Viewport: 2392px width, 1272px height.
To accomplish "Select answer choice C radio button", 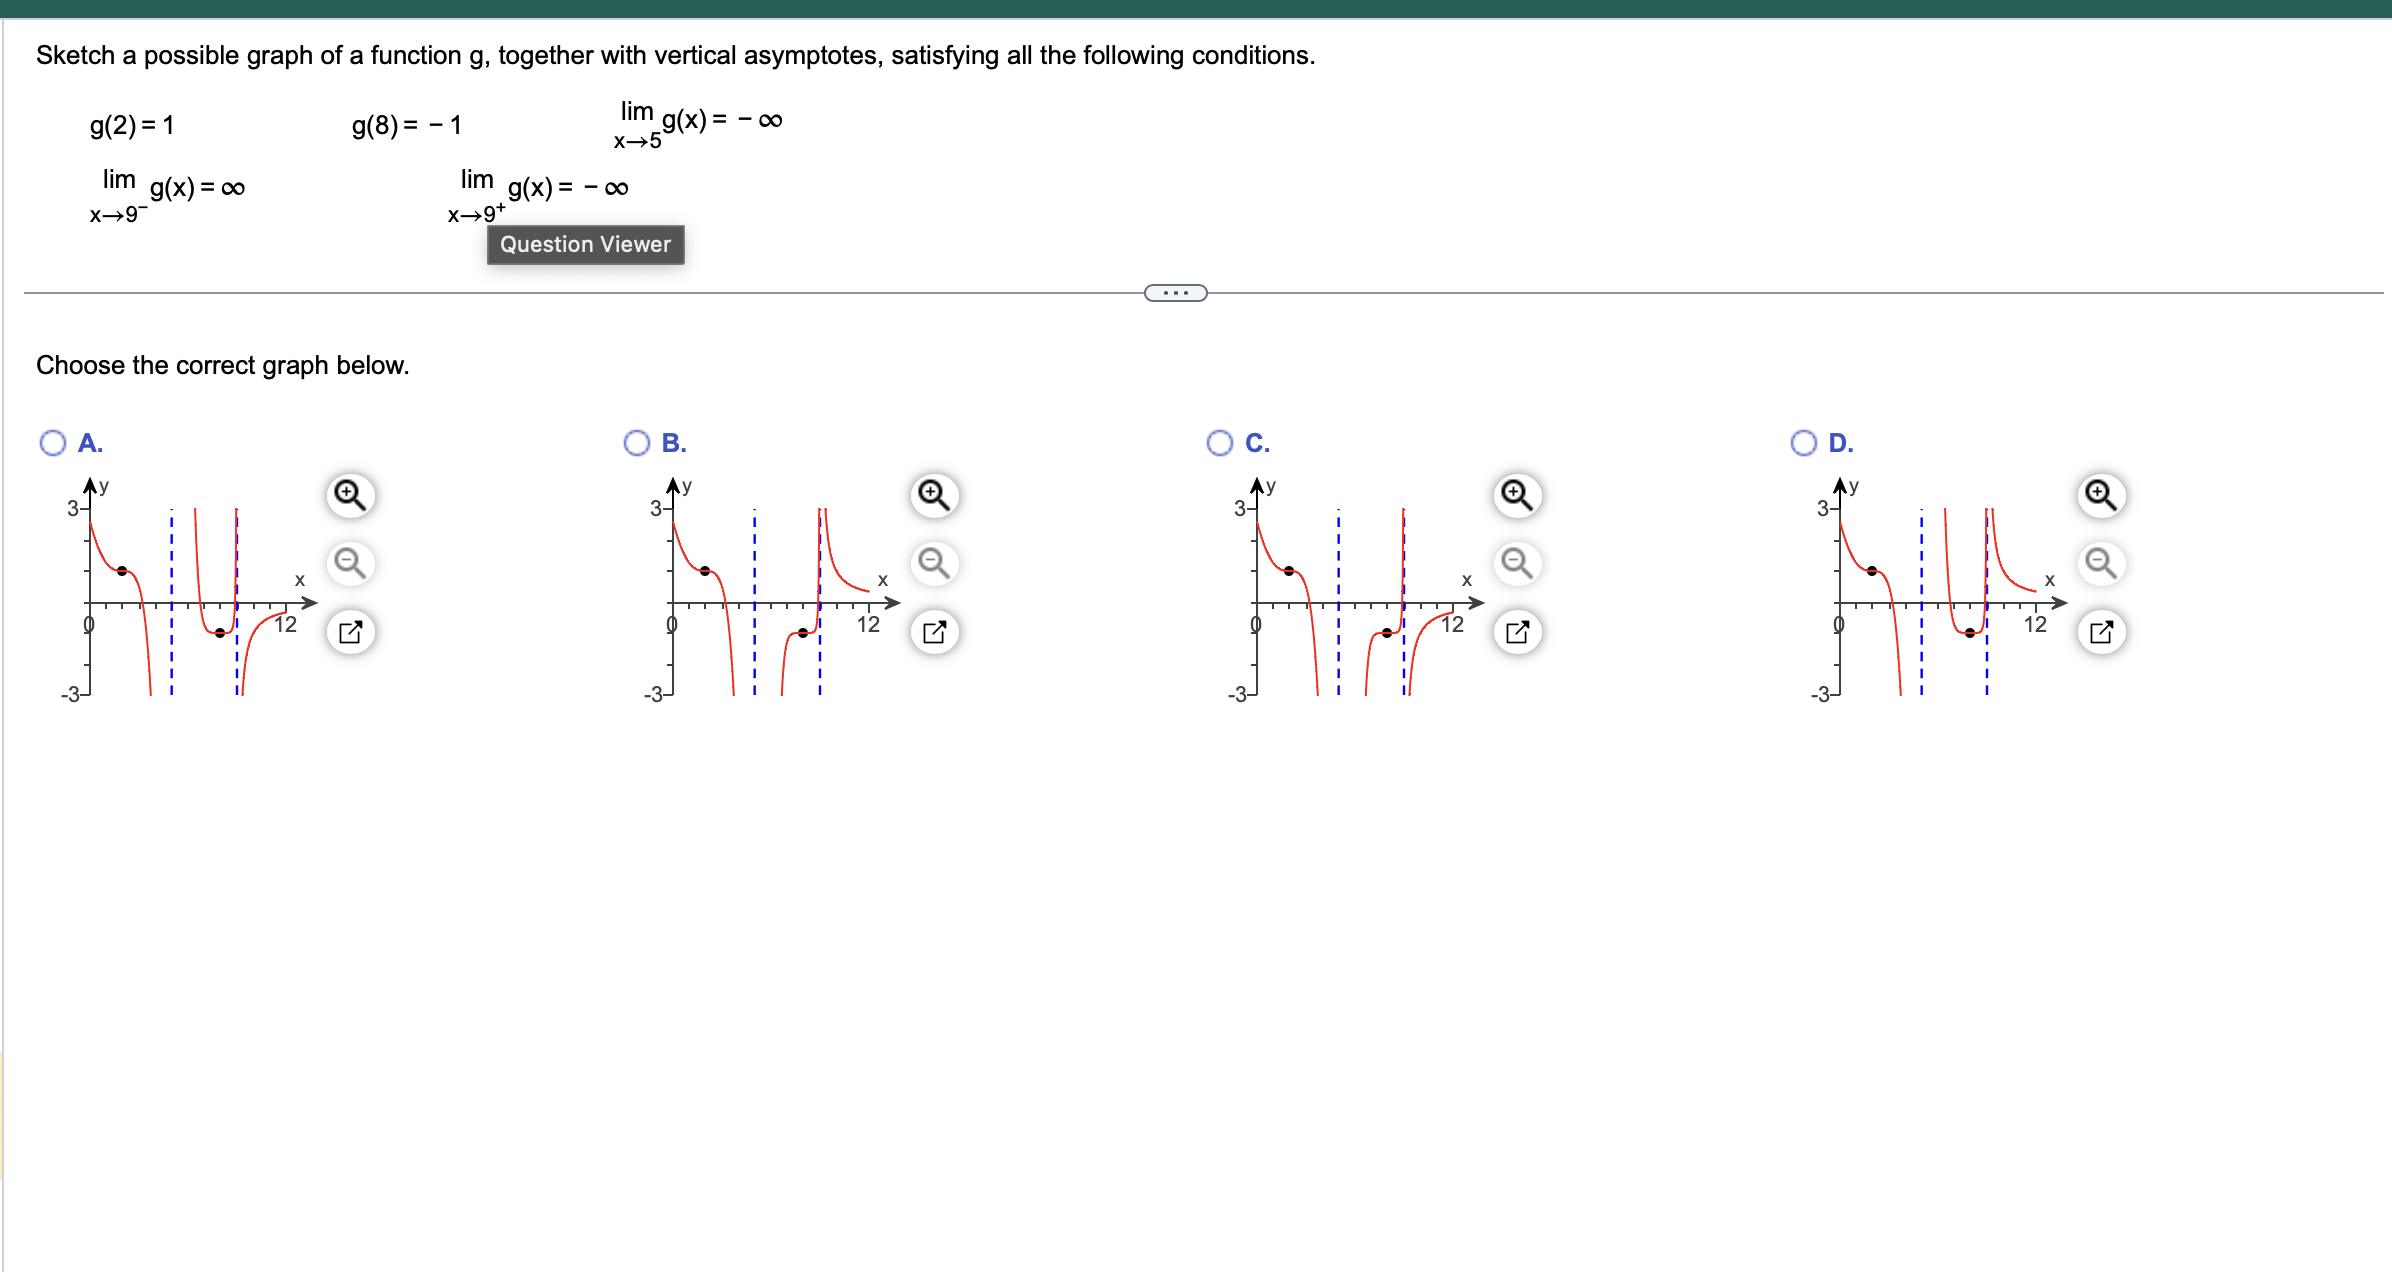I will click(x=1220, y=442).
